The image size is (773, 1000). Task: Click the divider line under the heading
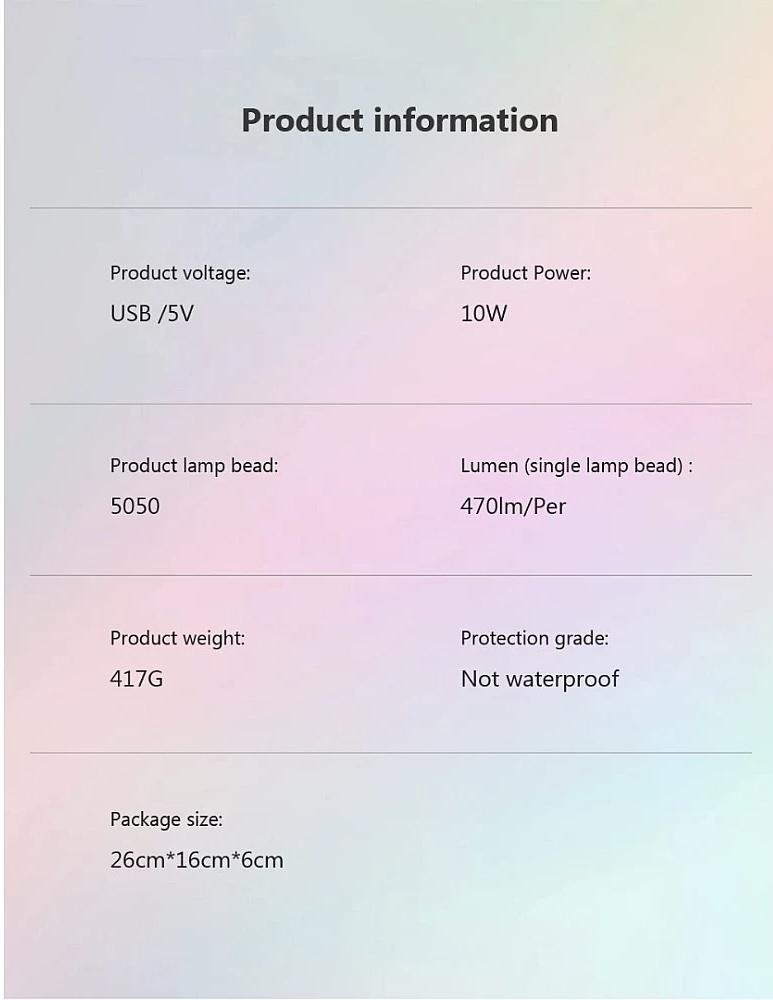click(x=390, y=208)
